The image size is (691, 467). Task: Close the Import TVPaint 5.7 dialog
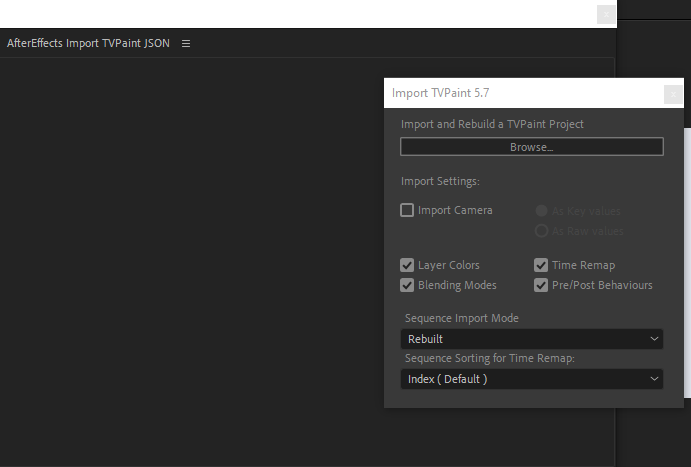pyautogui.click(x=673, y=94)
